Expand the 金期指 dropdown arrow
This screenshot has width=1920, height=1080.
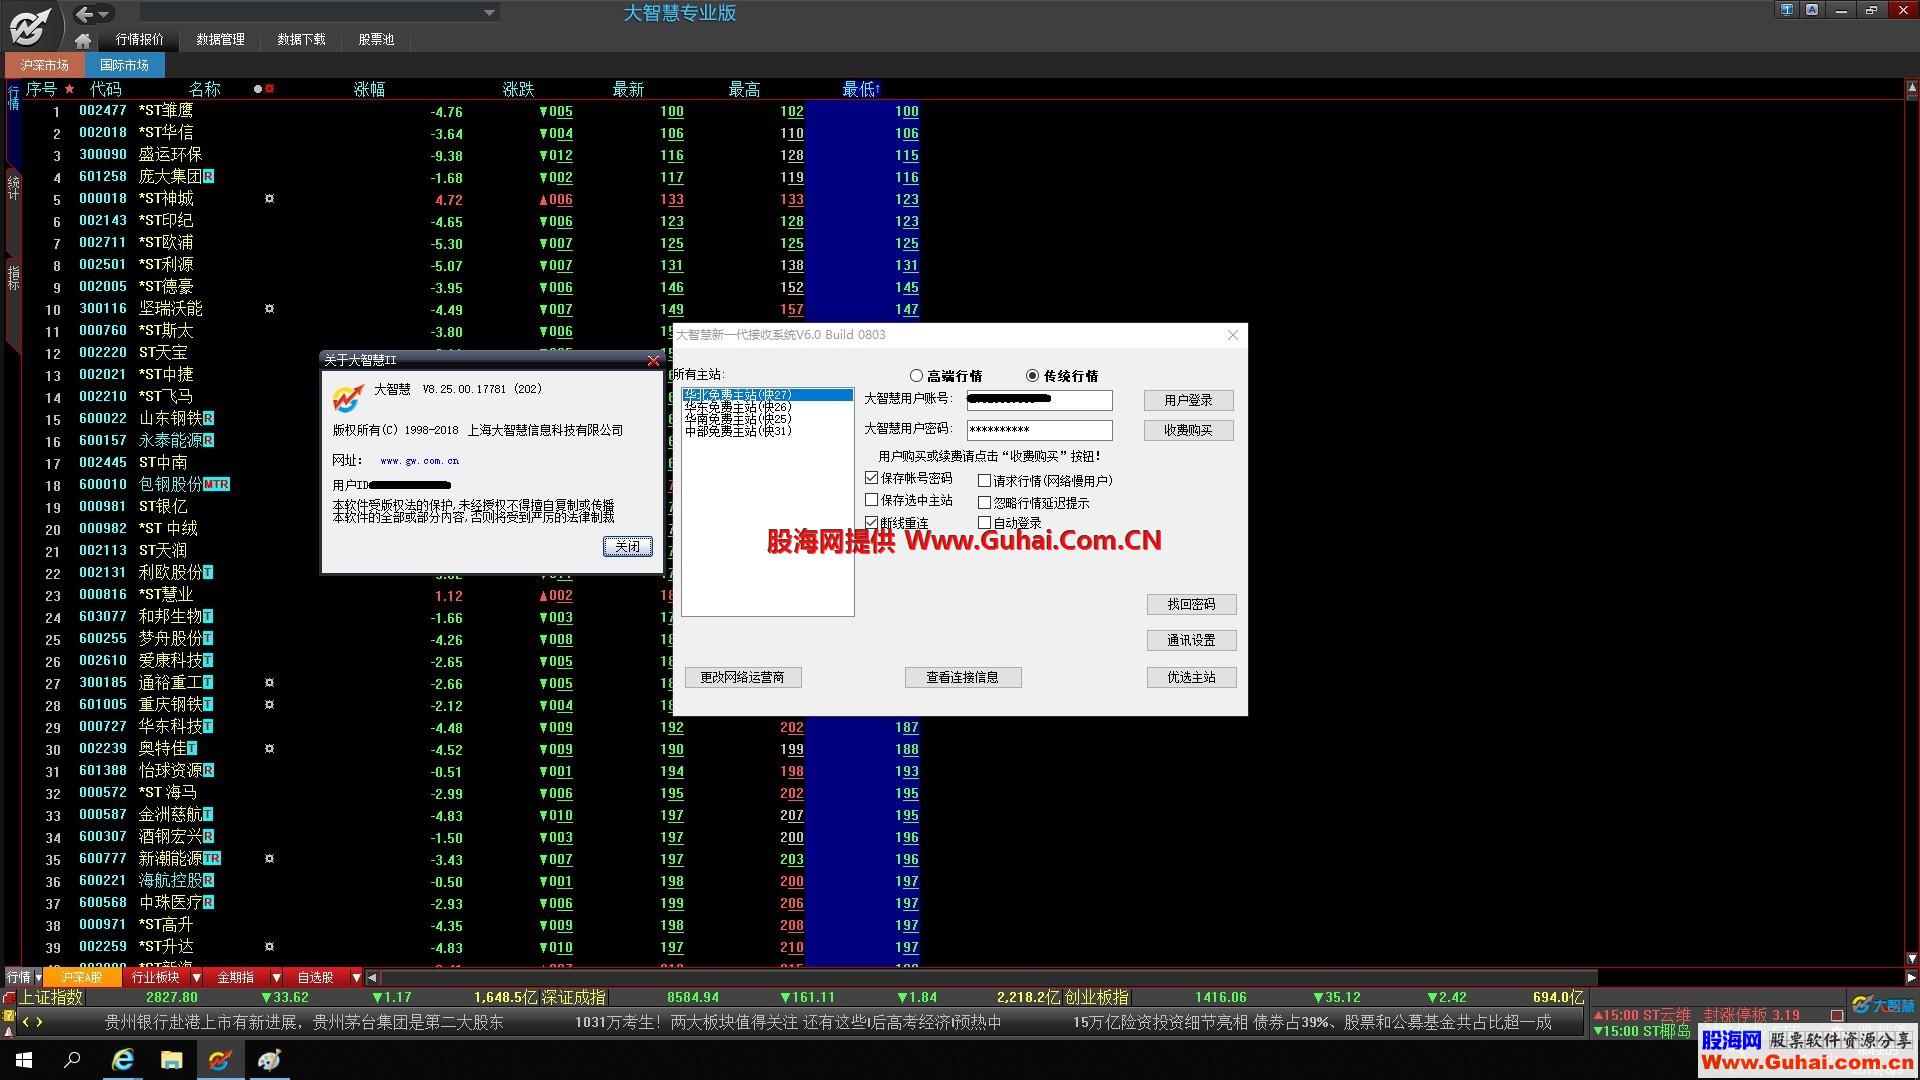[x=276, y=977]
